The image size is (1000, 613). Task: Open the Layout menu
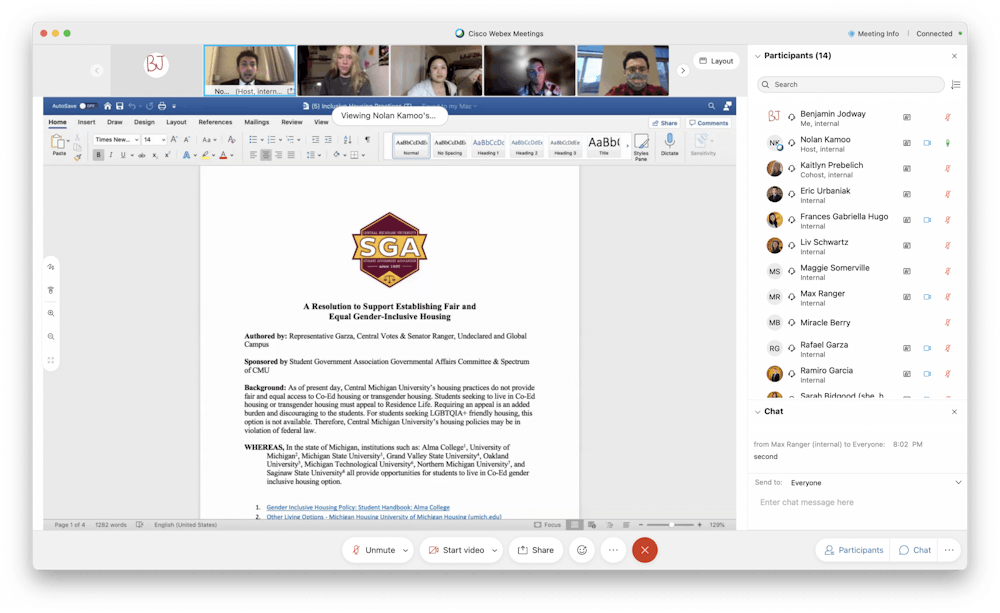[x=716, y=61]
